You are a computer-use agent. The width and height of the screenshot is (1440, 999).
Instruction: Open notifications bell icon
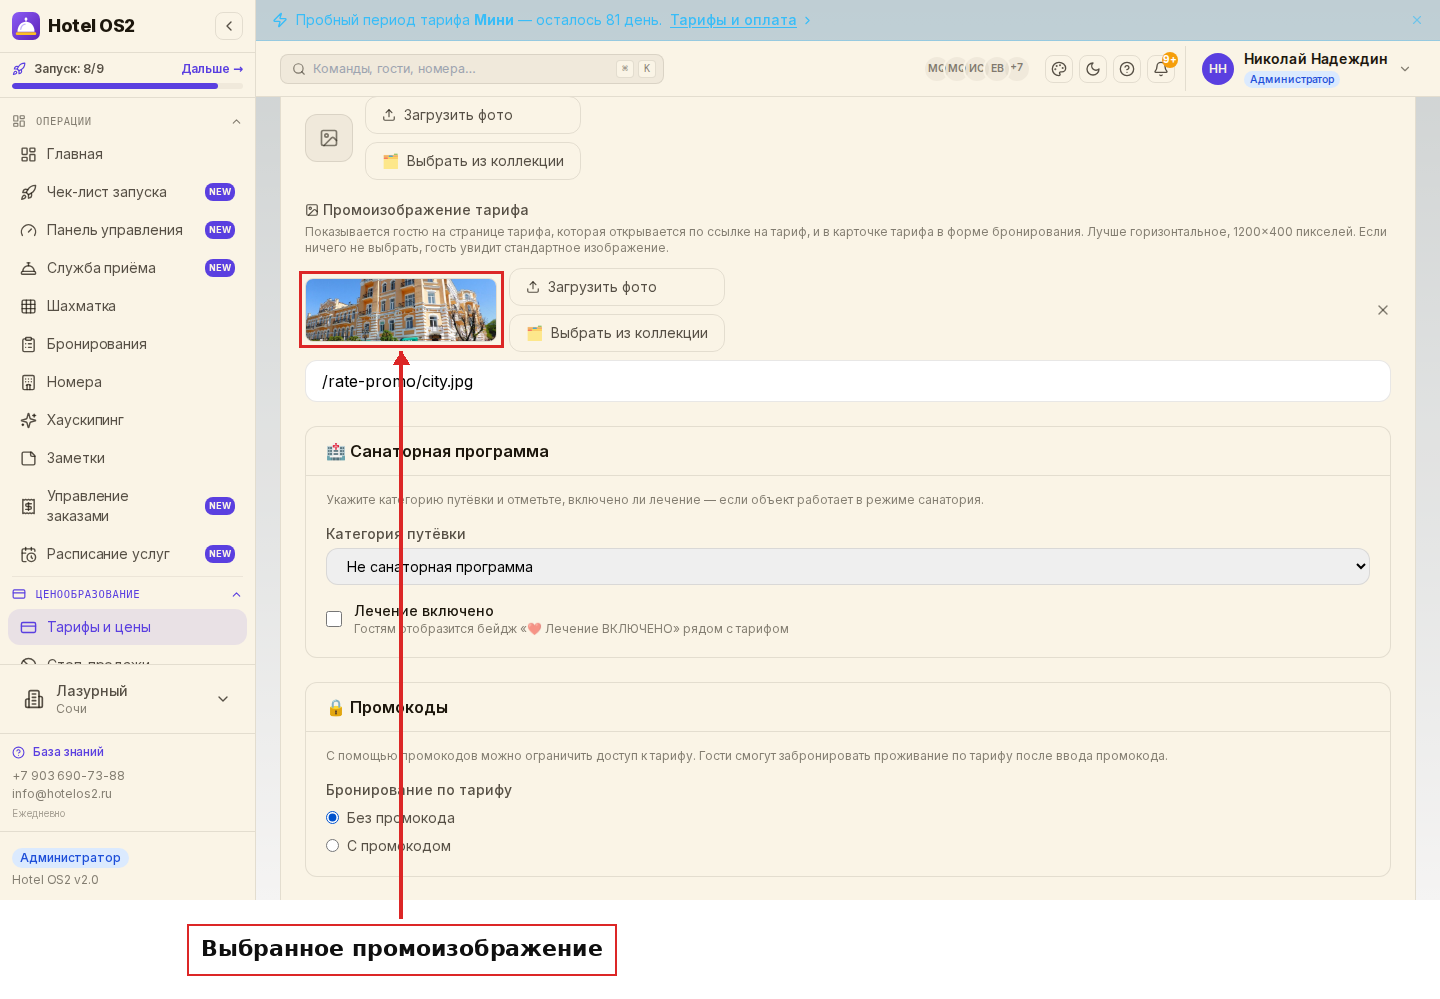tap(1161, 69)
